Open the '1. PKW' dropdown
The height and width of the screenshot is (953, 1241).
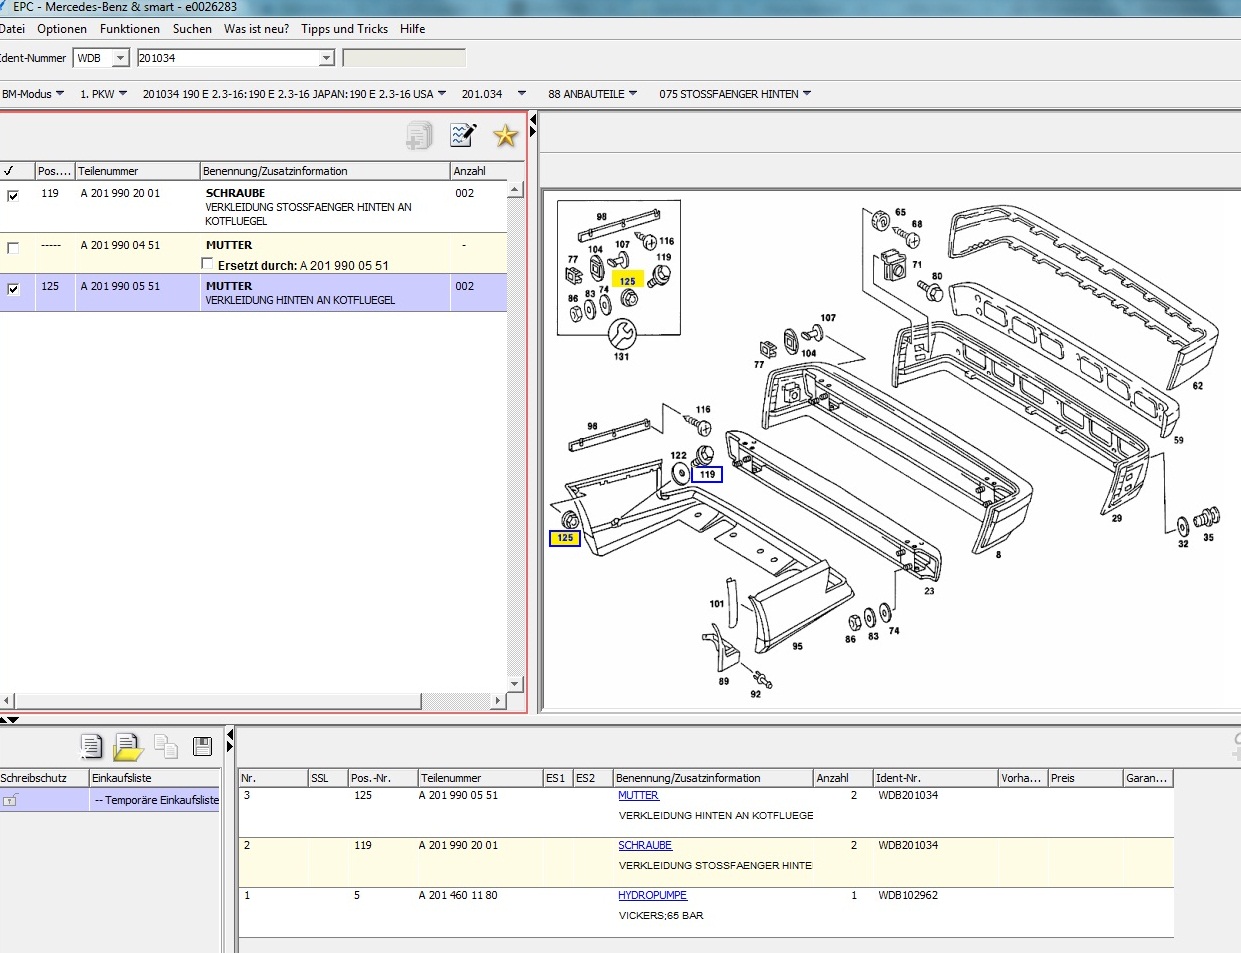[103, 94]
